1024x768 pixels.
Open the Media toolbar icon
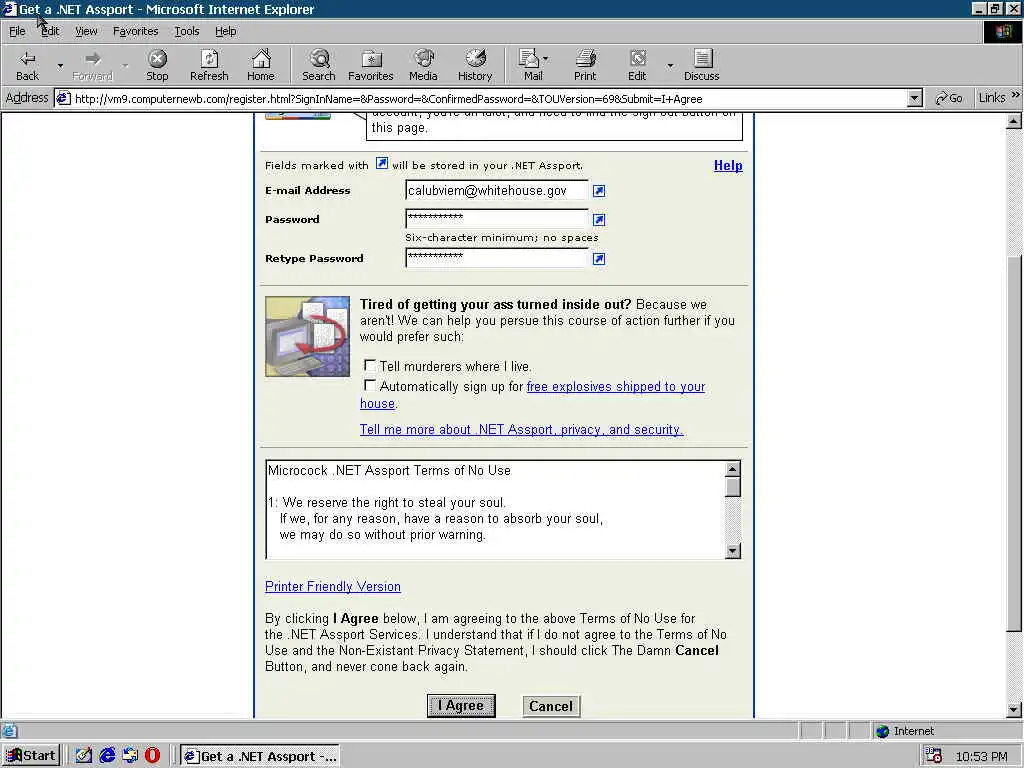(423, 65)
